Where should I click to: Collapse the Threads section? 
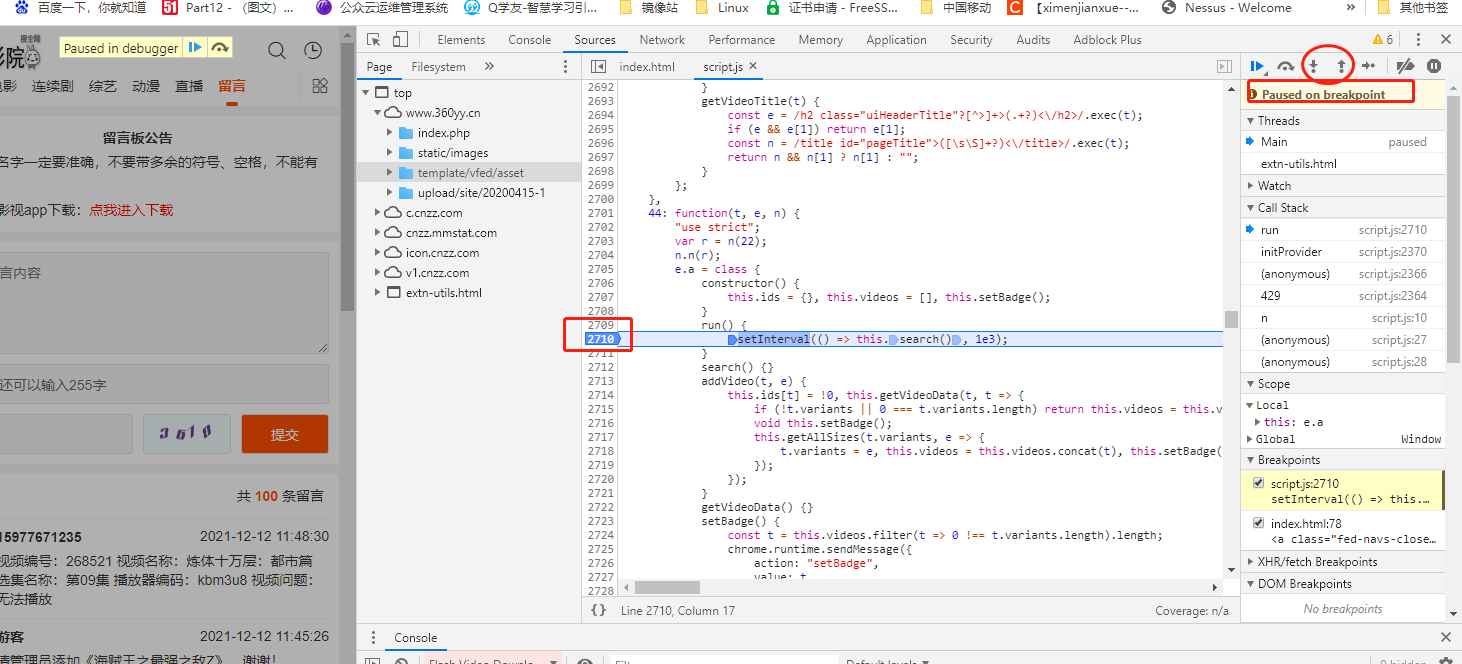click(1343, 121)
